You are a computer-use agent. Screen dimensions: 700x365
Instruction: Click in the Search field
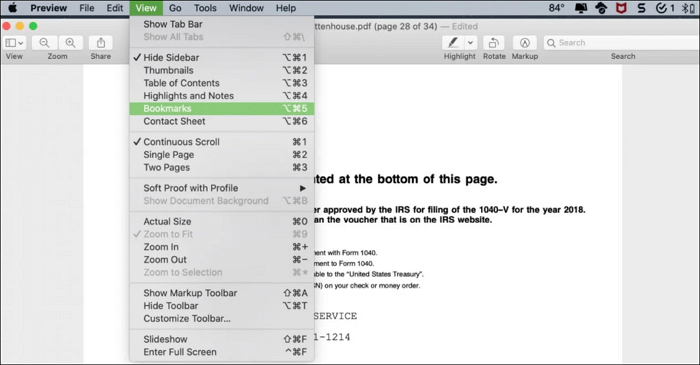click(622, 43)
